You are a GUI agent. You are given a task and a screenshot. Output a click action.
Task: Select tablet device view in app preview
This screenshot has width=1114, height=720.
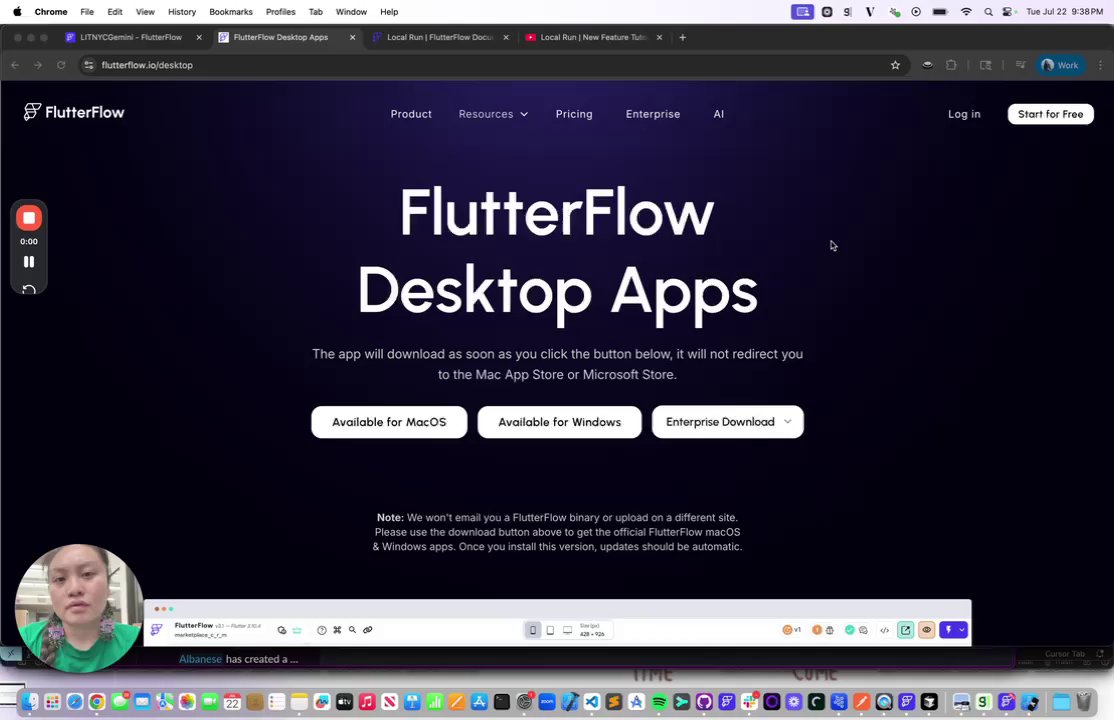pos(550,630)
